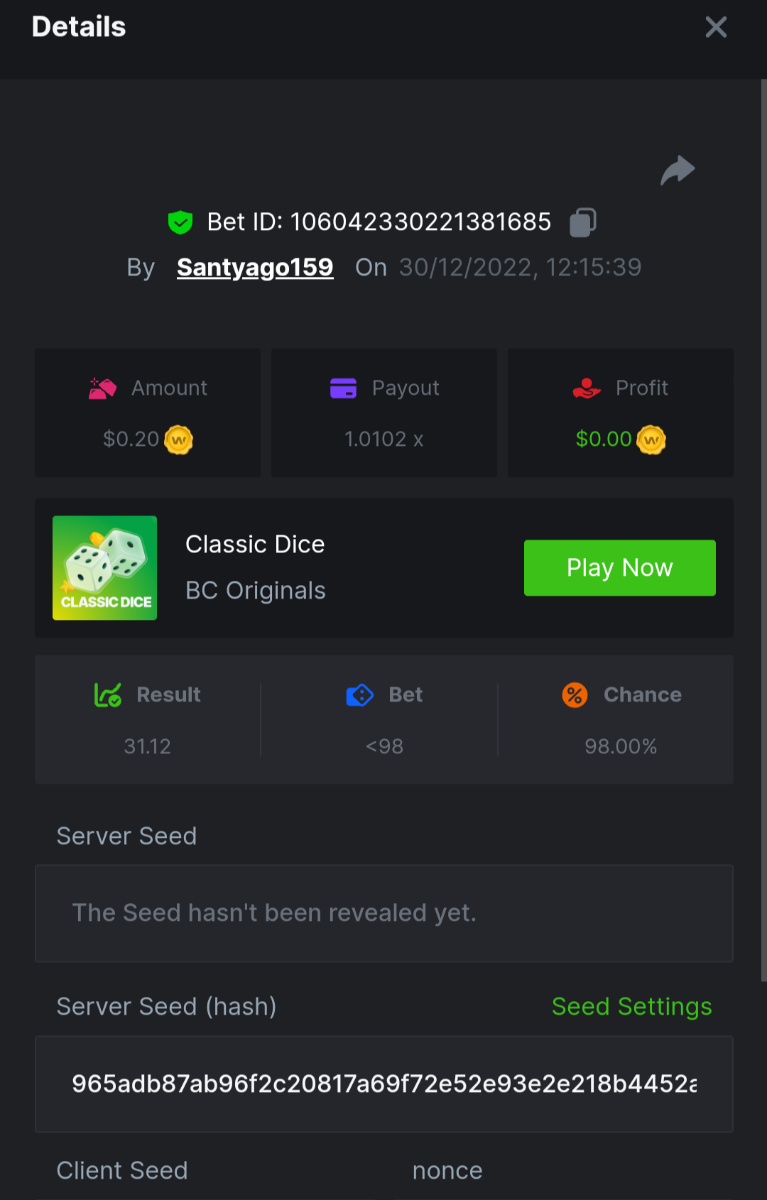Click the unrevealed Server Seed field
Screen dimensions: 767x1200
384,913
